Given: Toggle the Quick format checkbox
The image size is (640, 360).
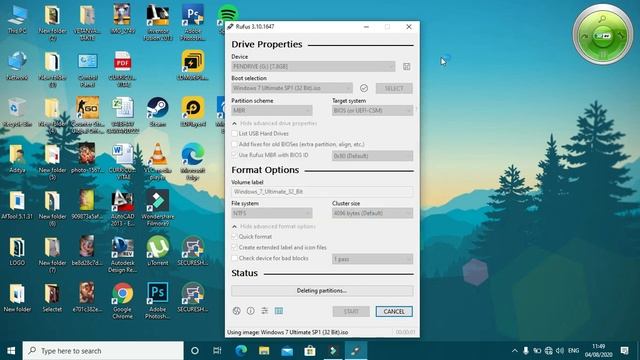Looking at the screenshot, I should (234, 236).
